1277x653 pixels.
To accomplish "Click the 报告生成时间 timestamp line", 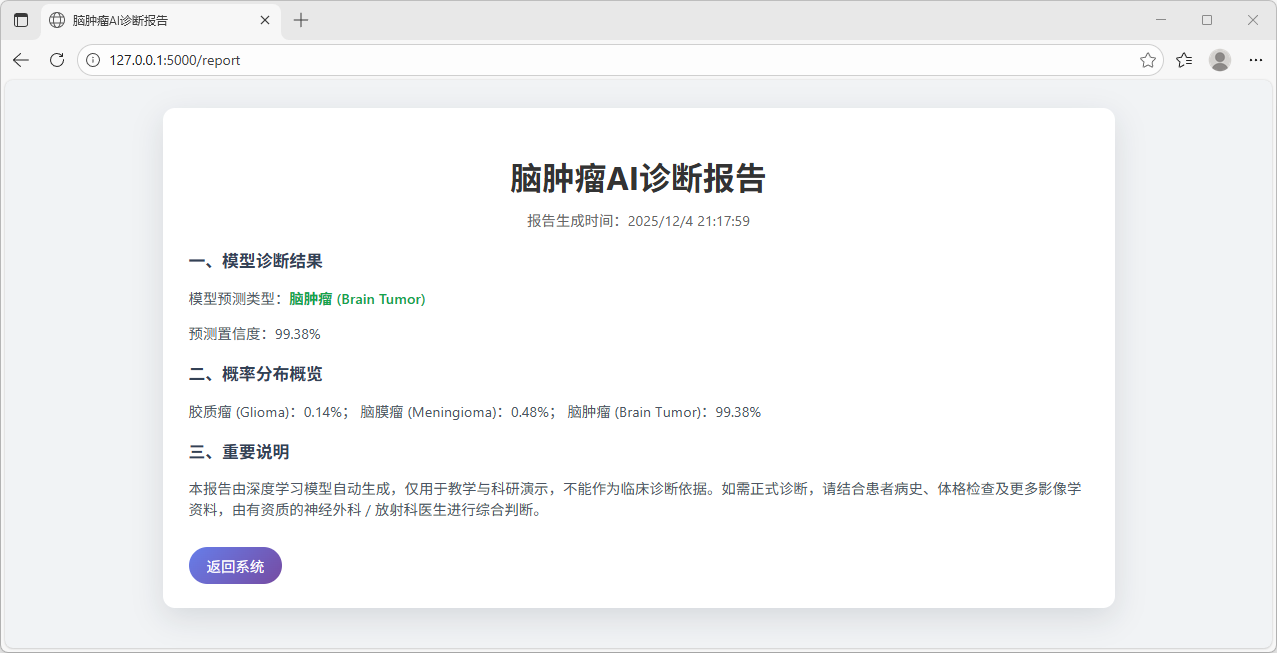I will coord(638,221).
